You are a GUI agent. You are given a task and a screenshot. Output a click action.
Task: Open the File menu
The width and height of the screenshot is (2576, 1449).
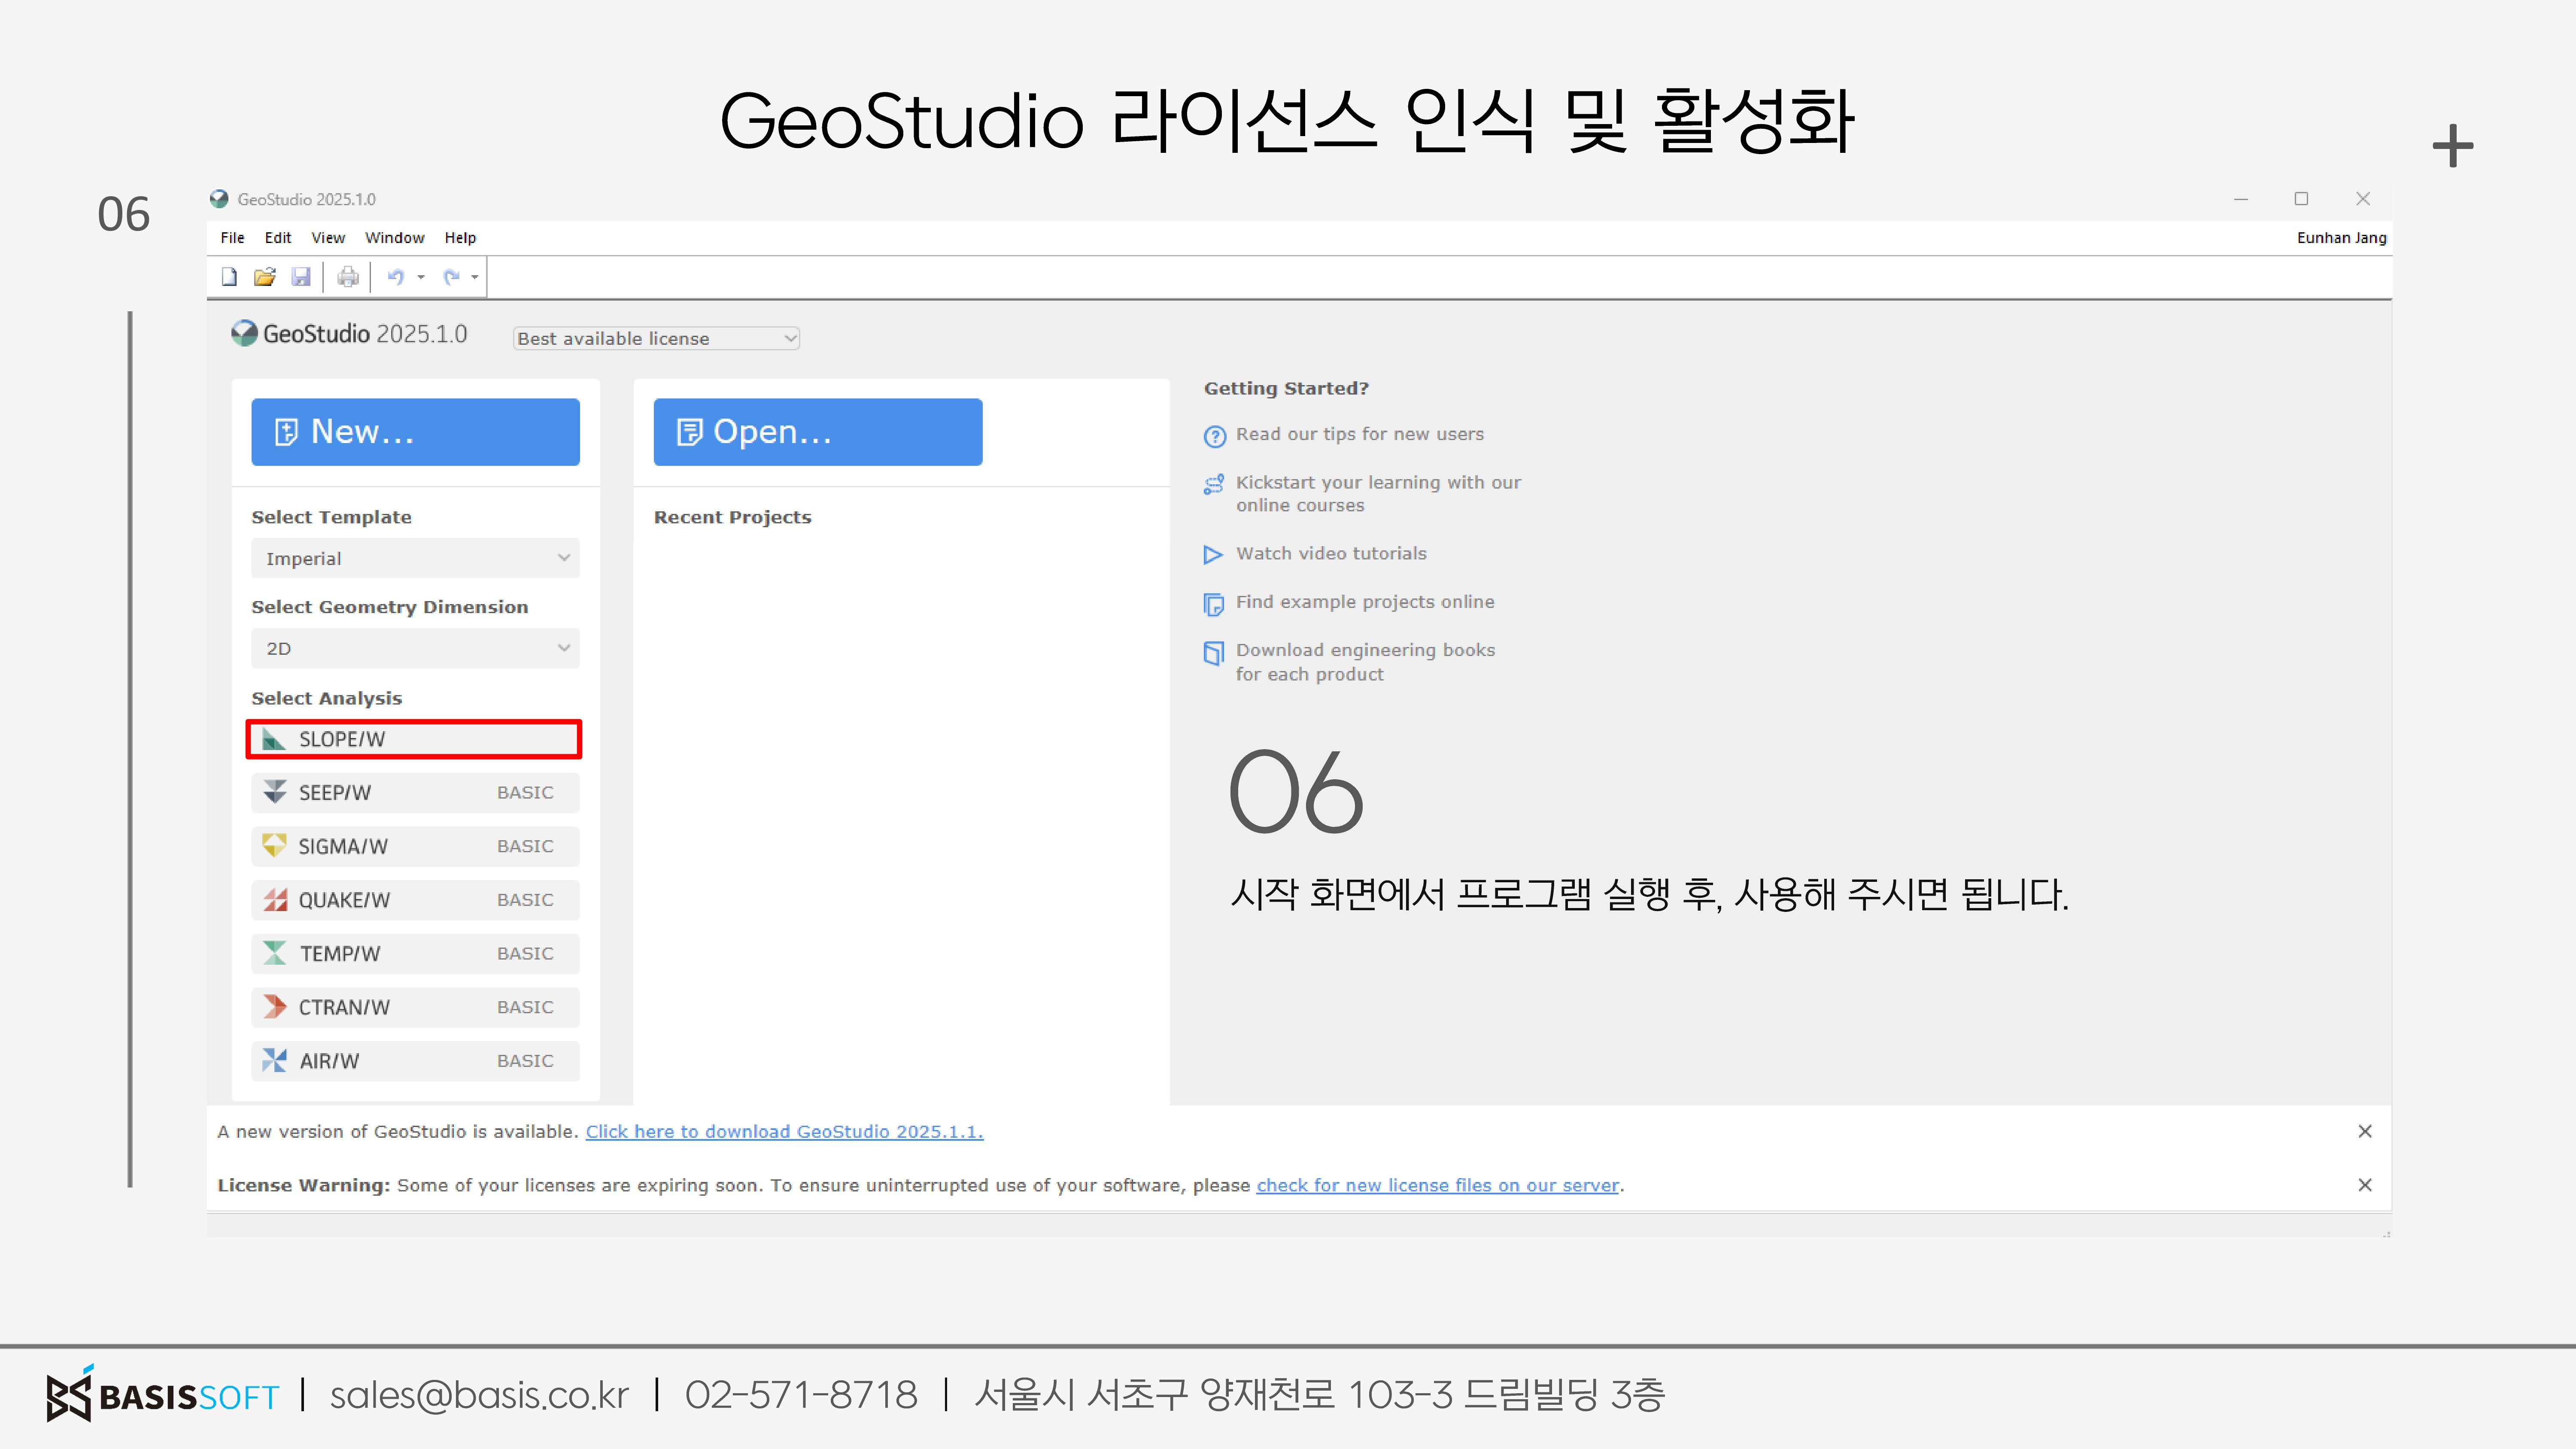(232, 238)
